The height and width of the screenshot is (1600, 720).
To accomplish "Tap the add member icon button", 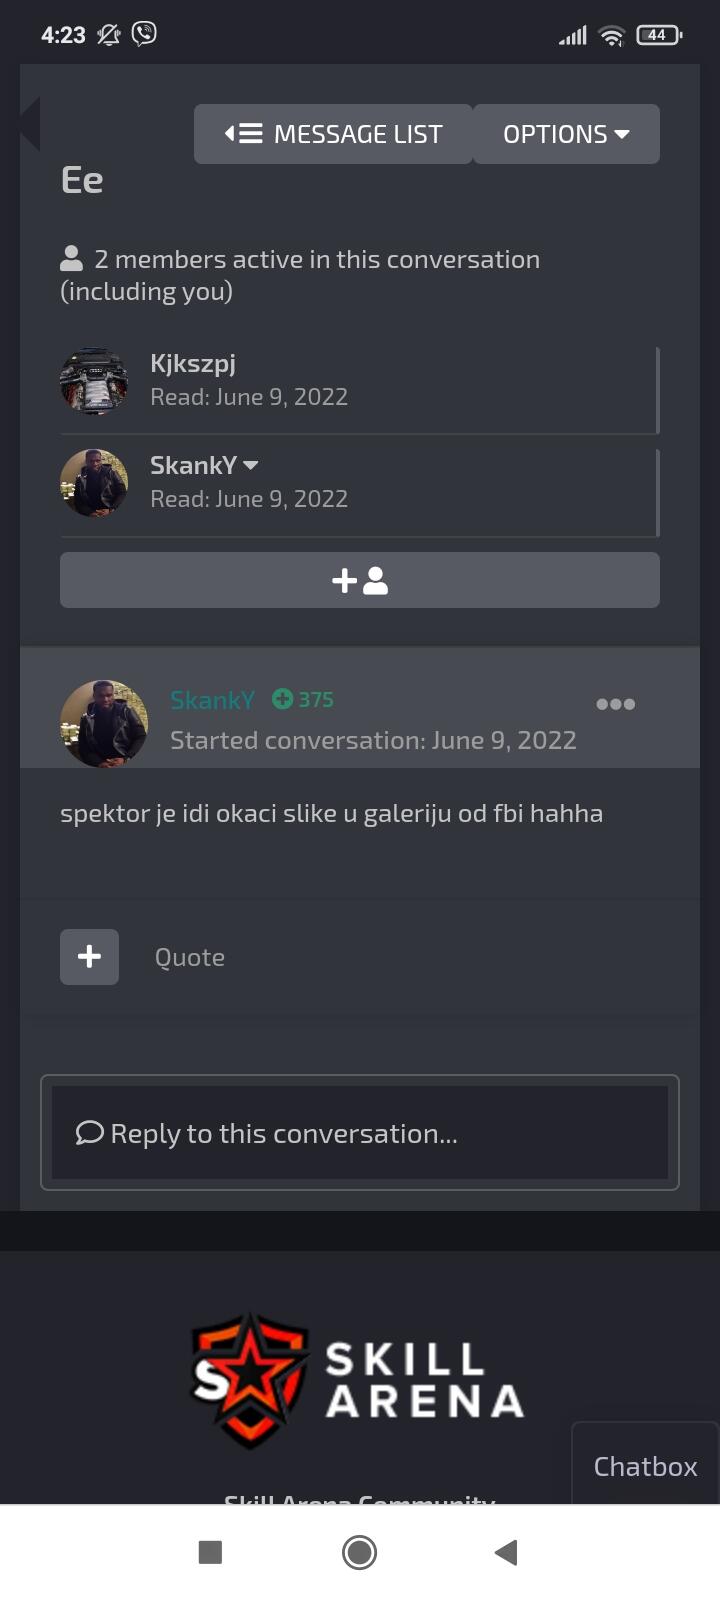I will [360, 580].
